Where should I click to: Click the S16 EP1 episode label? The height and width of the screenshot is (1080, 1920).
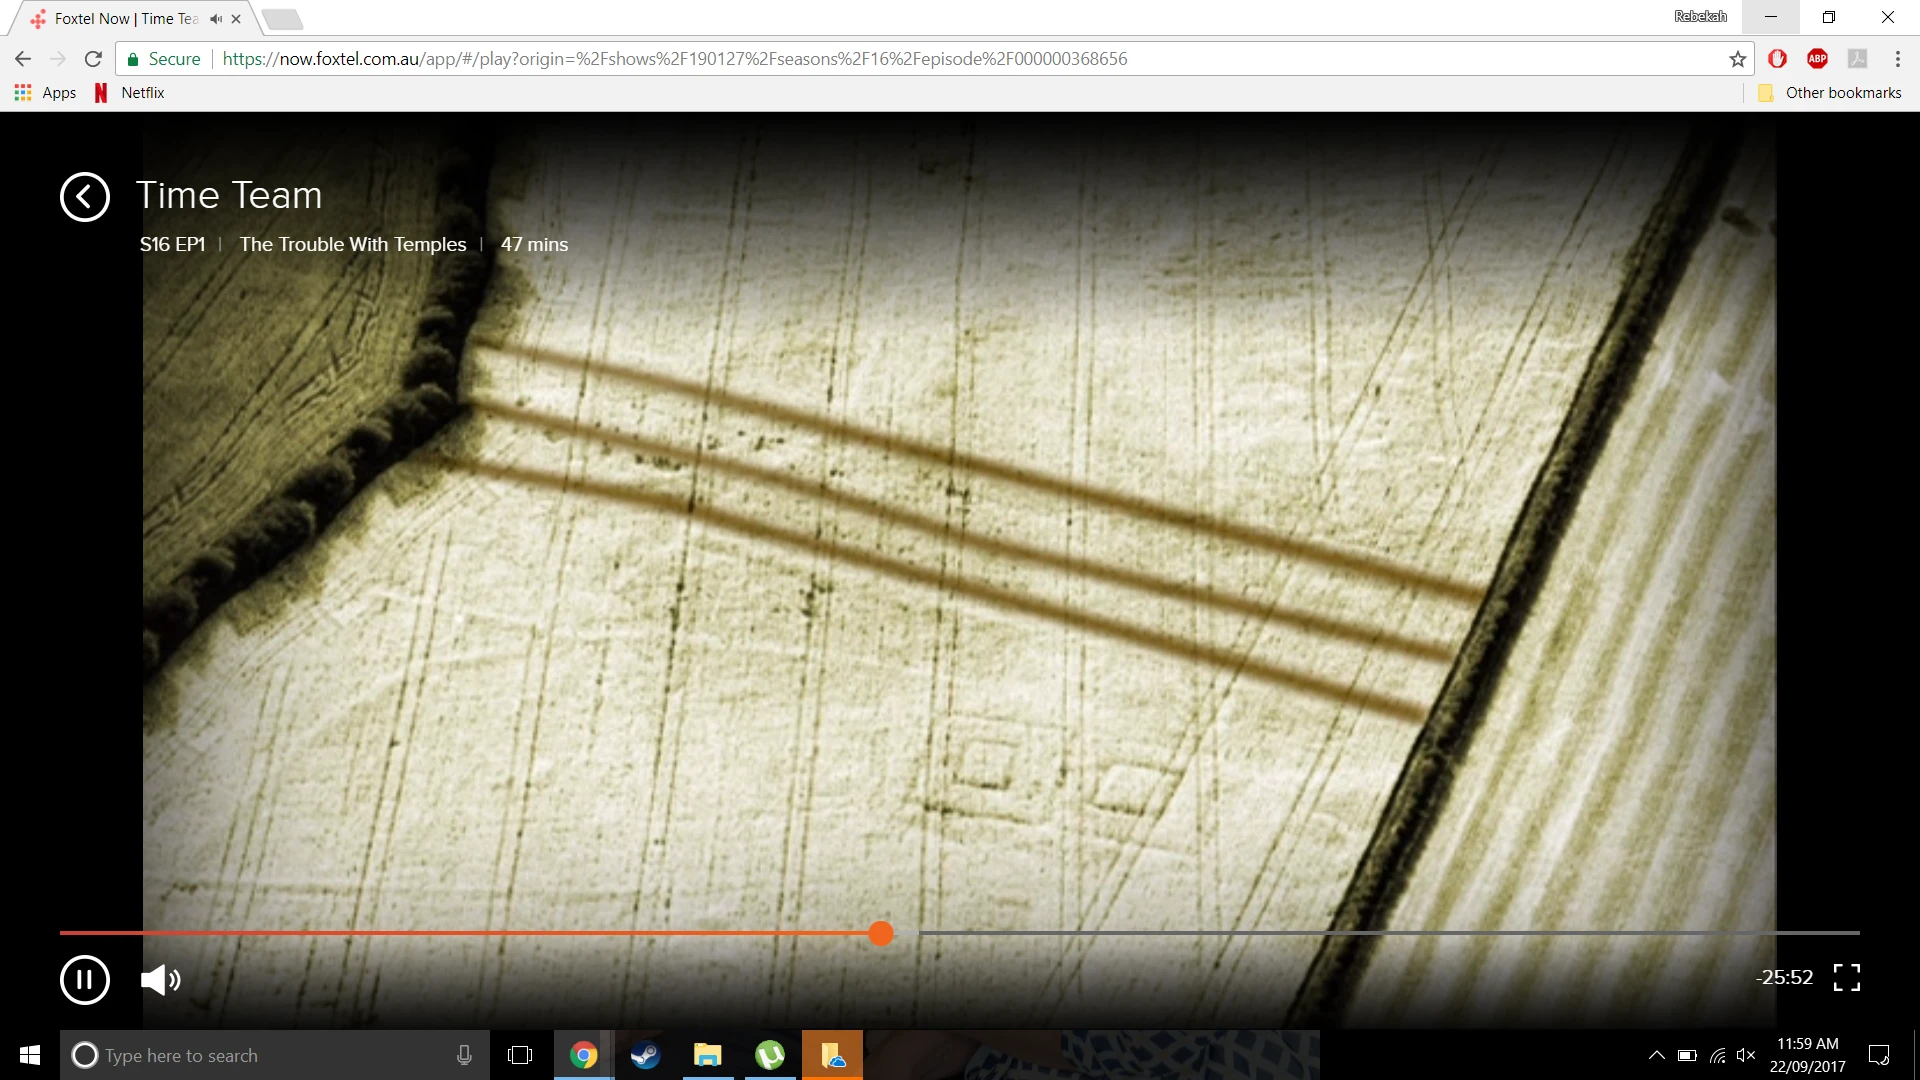(172, 244)
